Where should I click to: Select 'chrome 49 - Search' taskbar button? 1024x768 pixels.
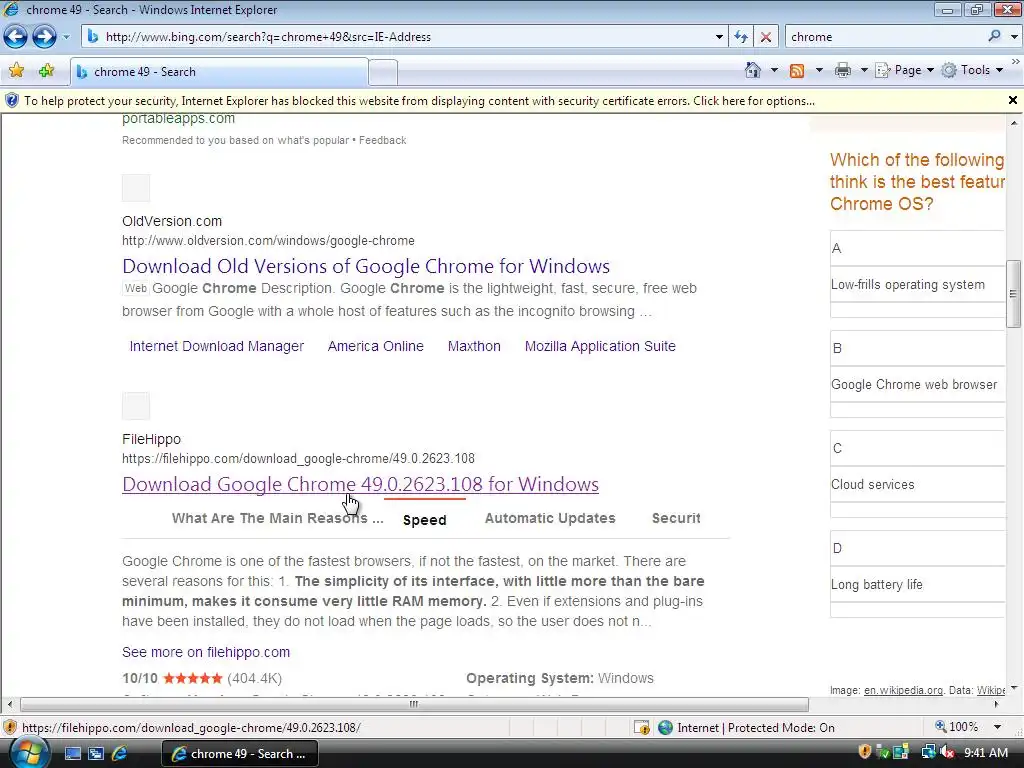tap(240, 754)
